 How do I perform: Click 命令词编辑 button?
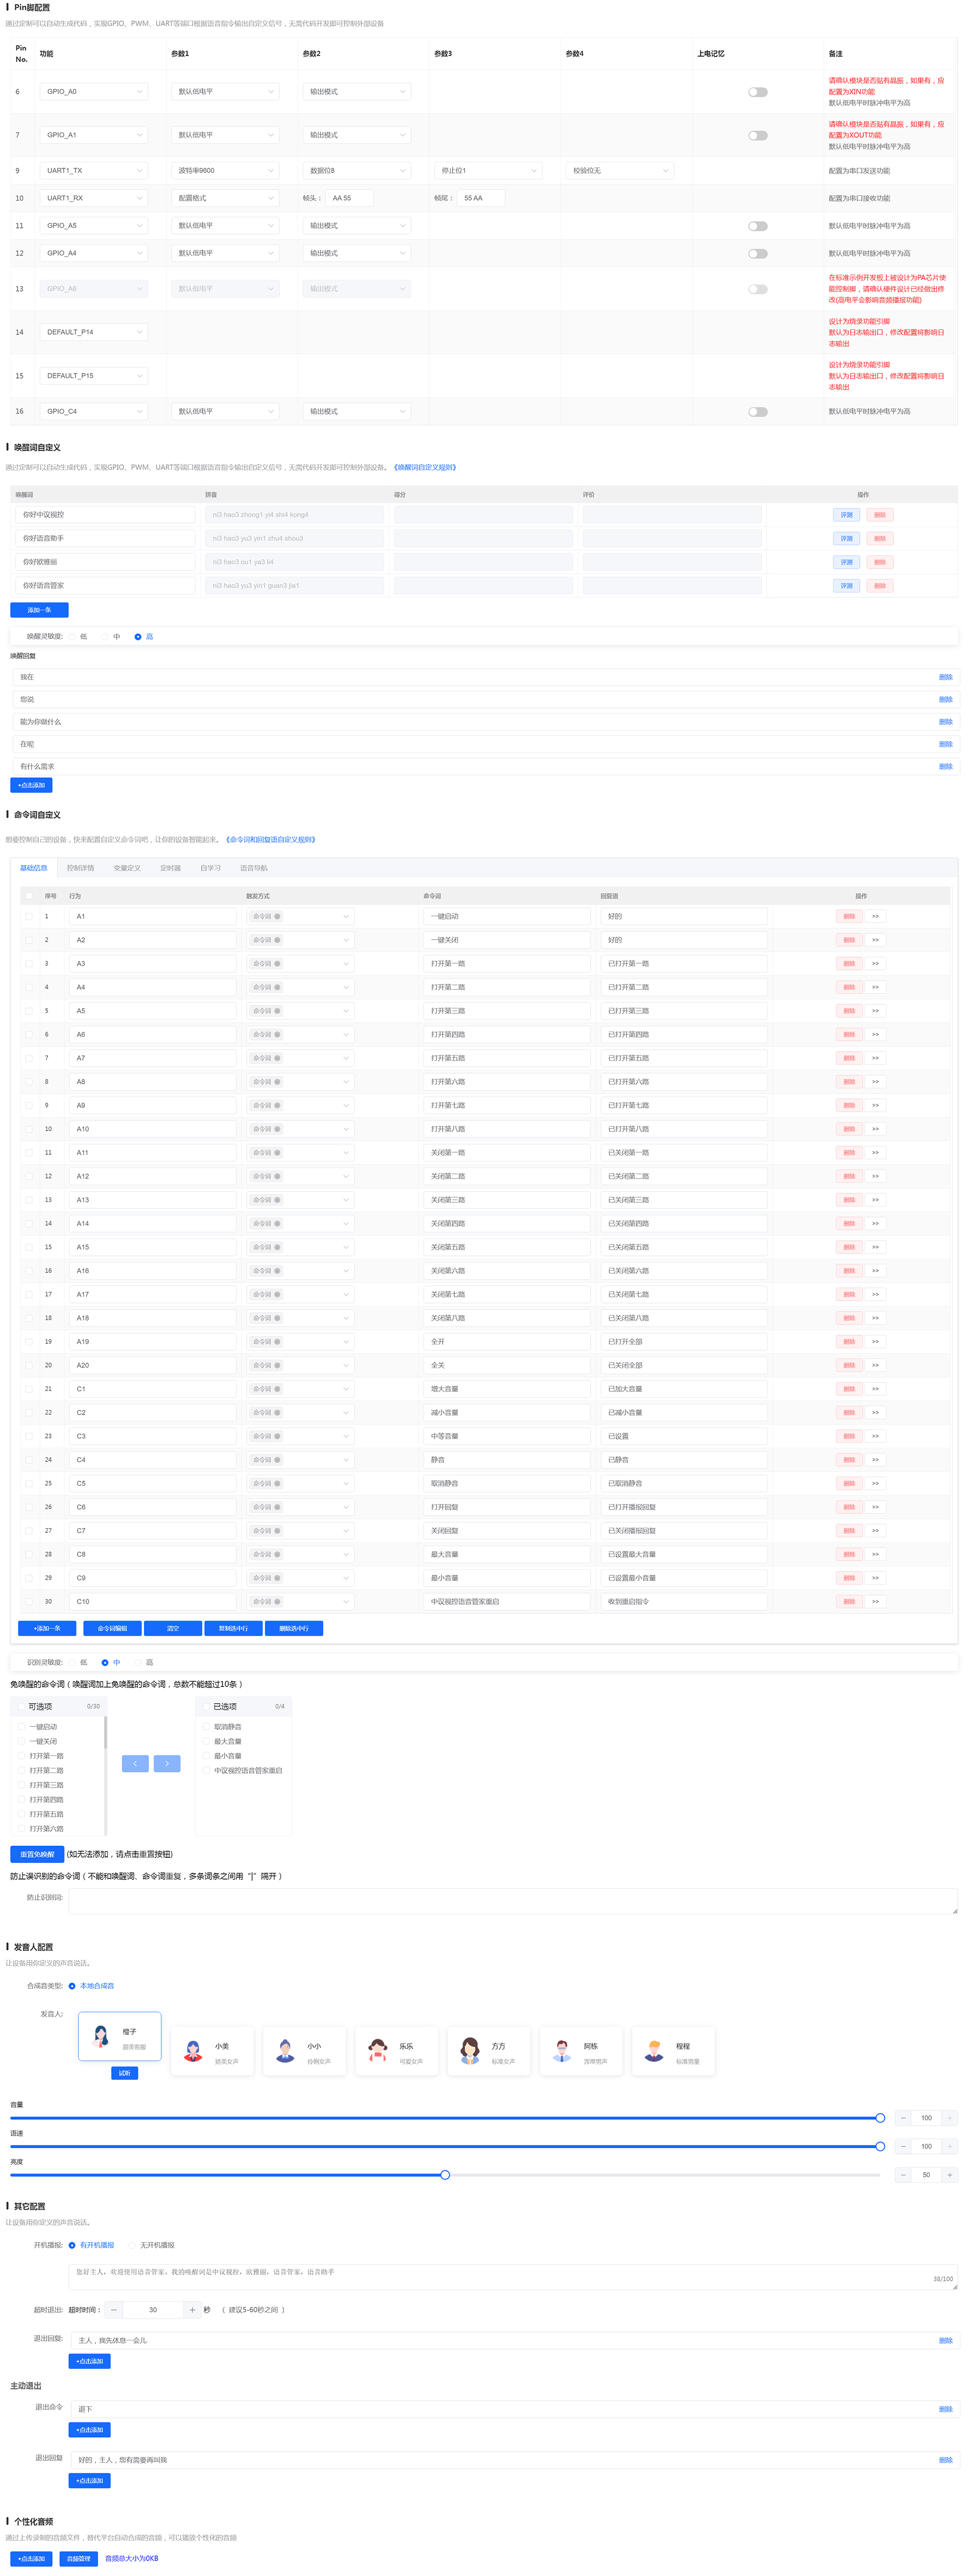coord(112,1629)
